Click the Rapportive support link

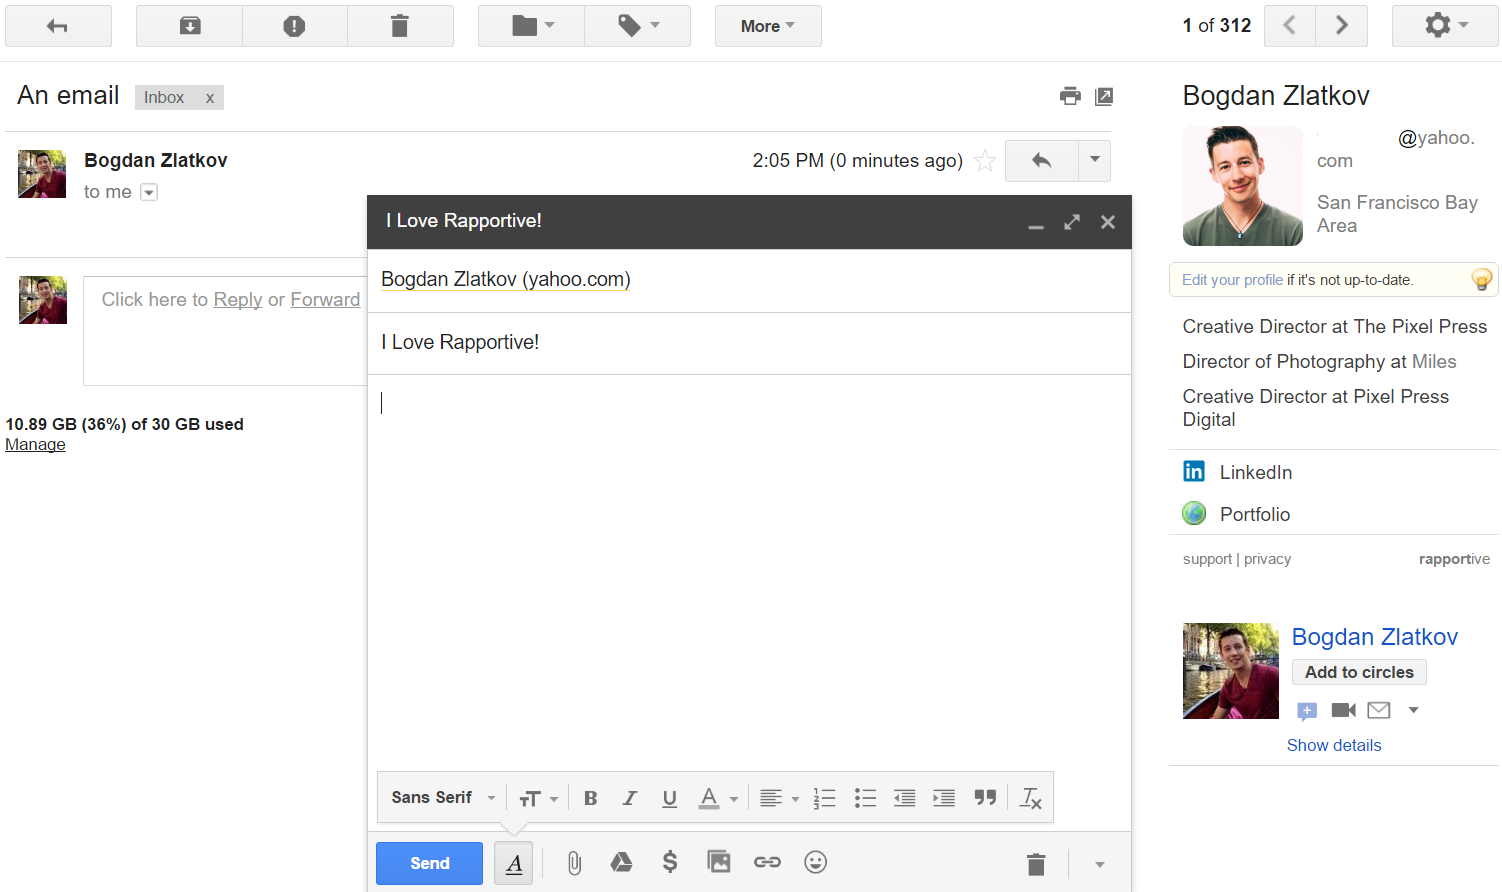pos(1207,559)
